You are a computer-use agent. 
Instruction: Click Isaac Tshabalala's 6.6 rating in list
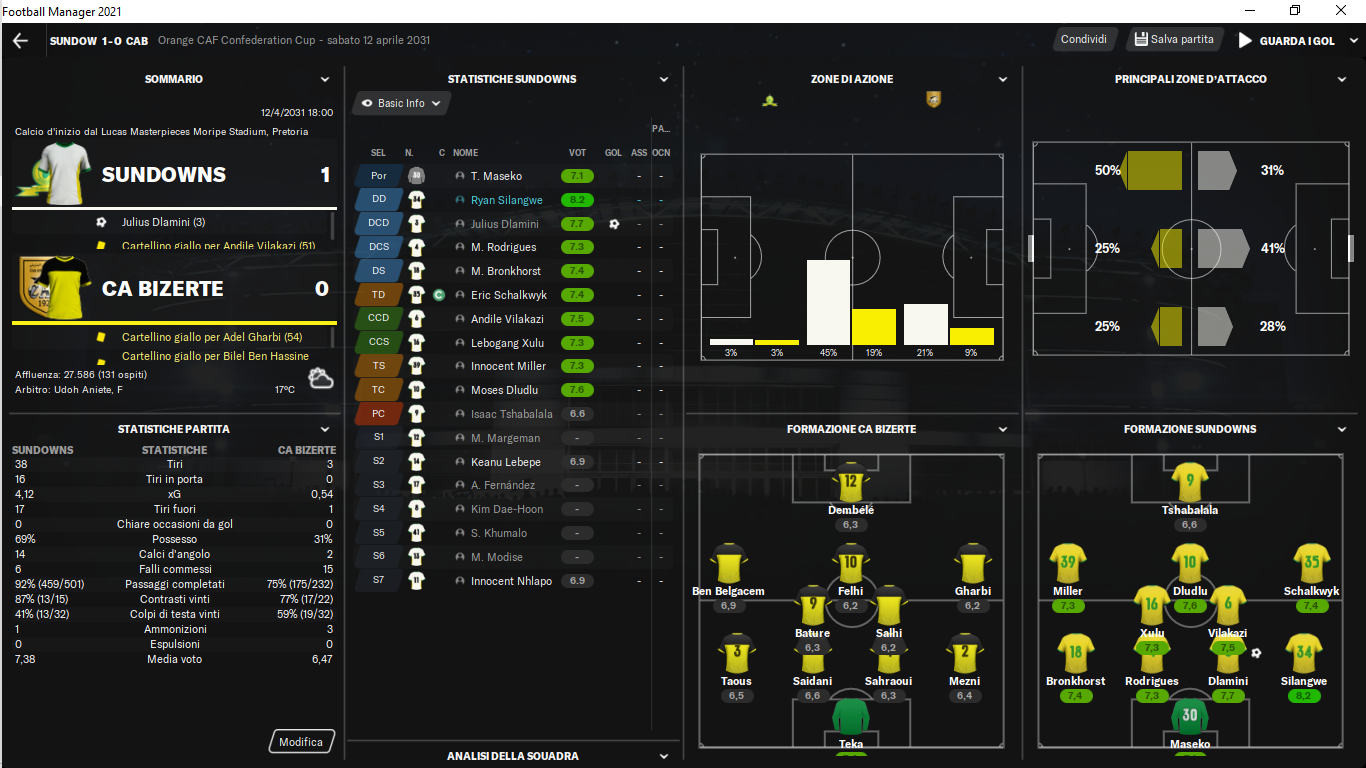tap(577, 414)
